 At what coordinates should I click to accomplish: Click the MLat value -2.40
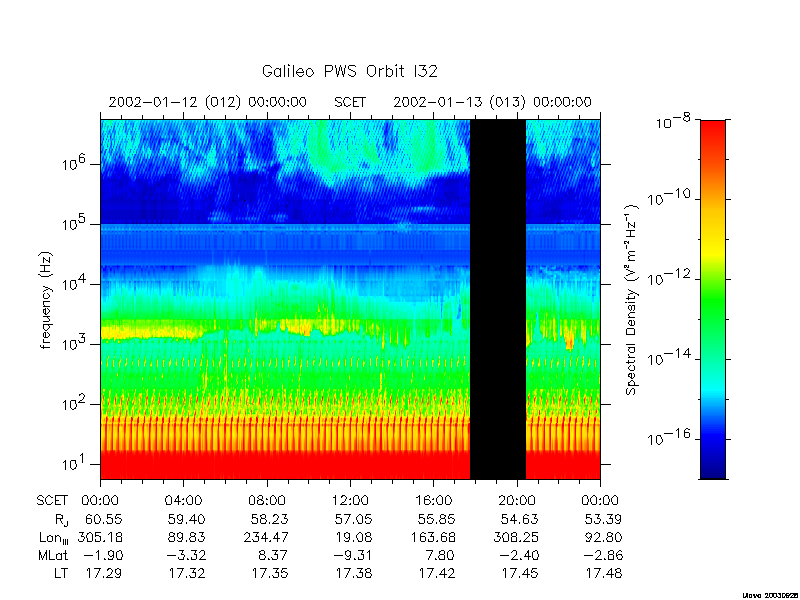(517, 556)
